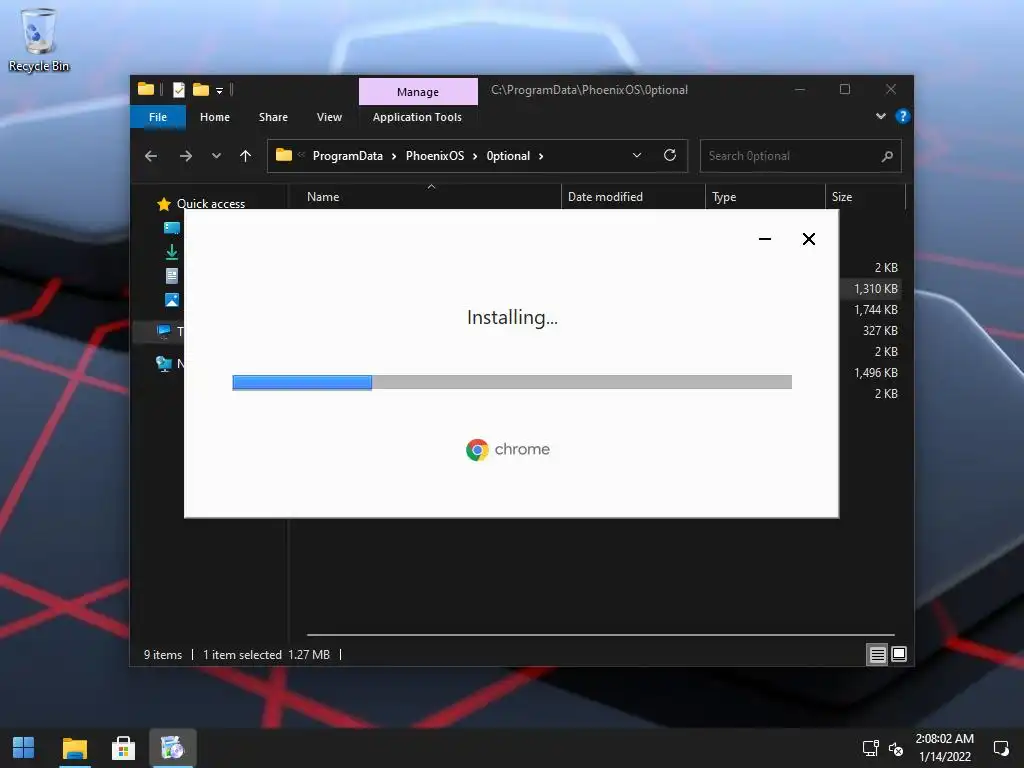1024x768 pixels.
Task: Open File Explorer help icon
Action: 903,116
